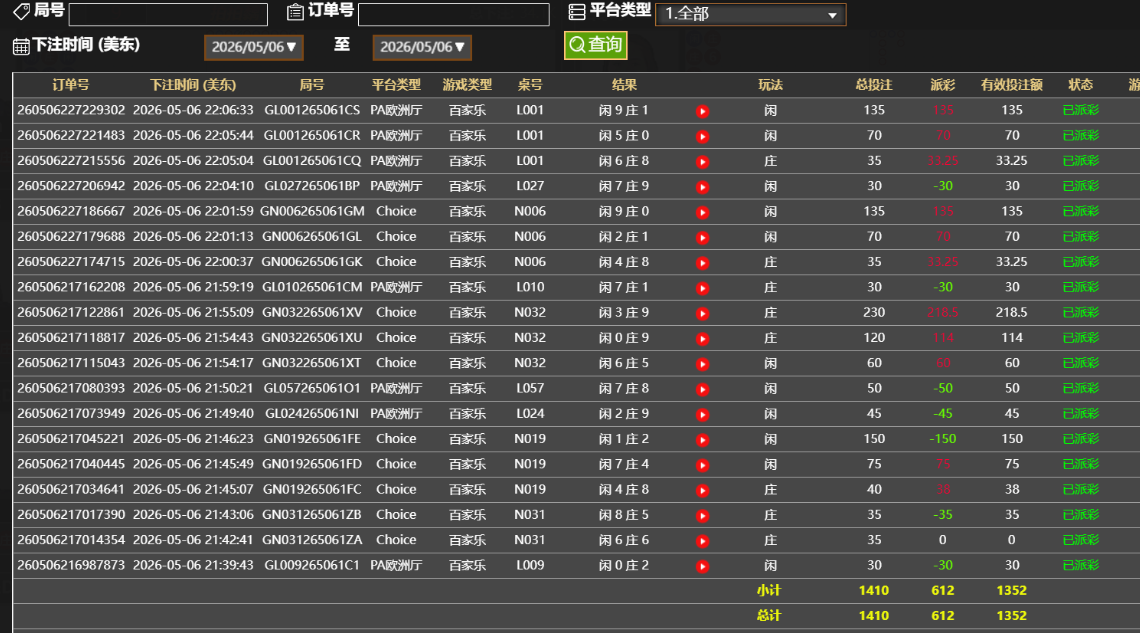Click the green 查询 search button
Viewport: 1140px width, 633px height.
click(595, 45)
